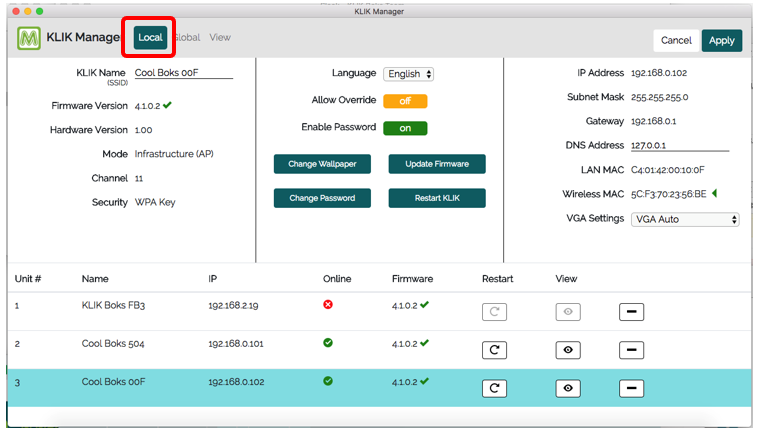
Task: Switch to the Global tab
Action: (x=187, y=37)
